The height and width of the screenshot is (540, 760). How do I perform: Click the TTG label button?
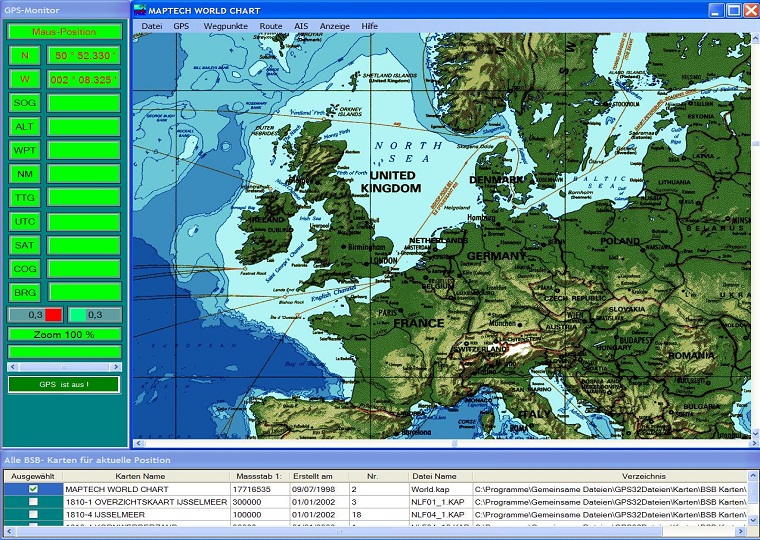click(x=25, y=198)
